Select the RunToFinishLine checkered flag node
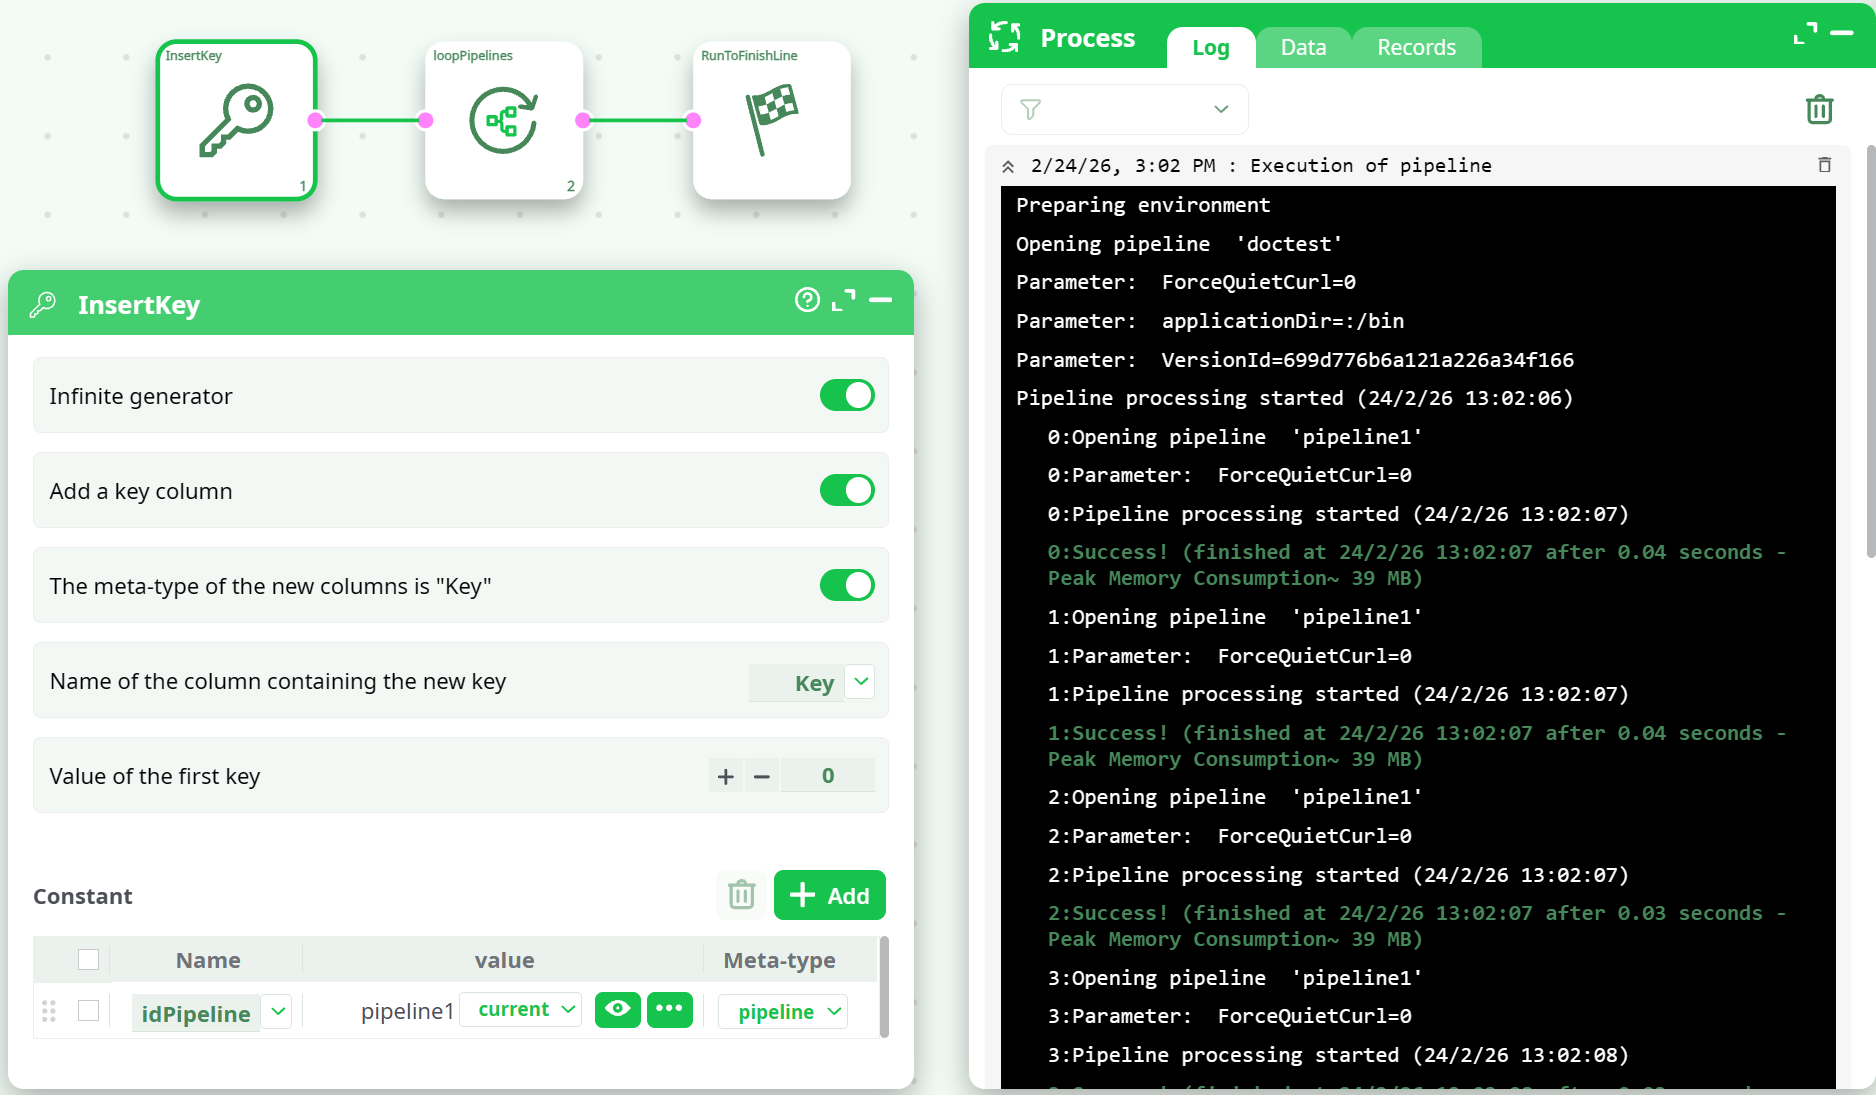The height and width of the screenshot is (1095, 1876). pyautogui.click(x=771, y=120)
